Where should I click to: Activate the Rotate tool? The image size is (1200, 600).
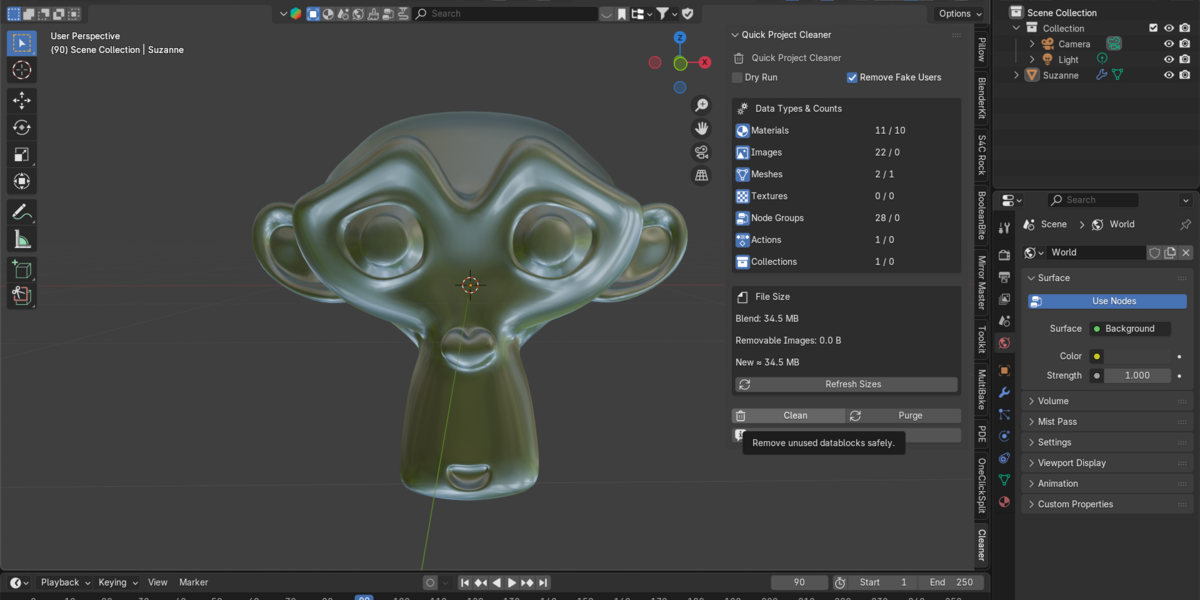(22, 127)
